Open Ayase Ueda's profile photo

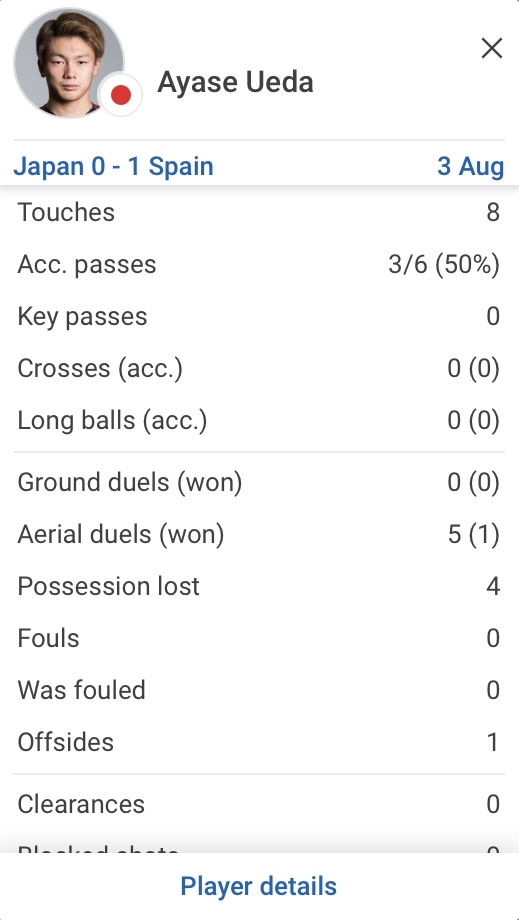click(x=69, y=63)
